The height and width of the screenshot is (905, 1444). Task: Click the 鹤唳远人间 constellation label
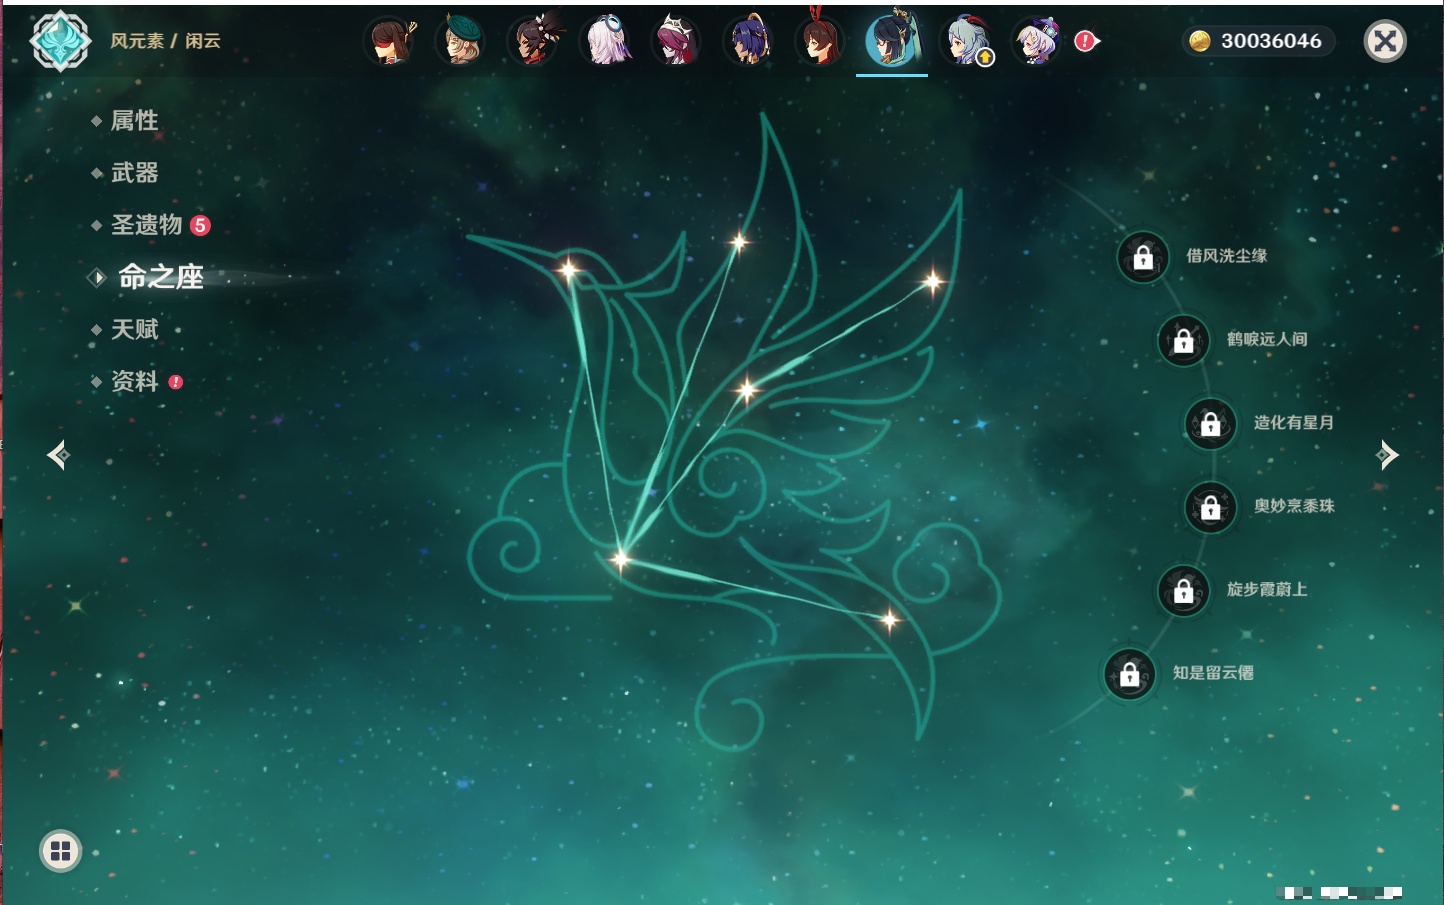click(x=1268, y=339)
